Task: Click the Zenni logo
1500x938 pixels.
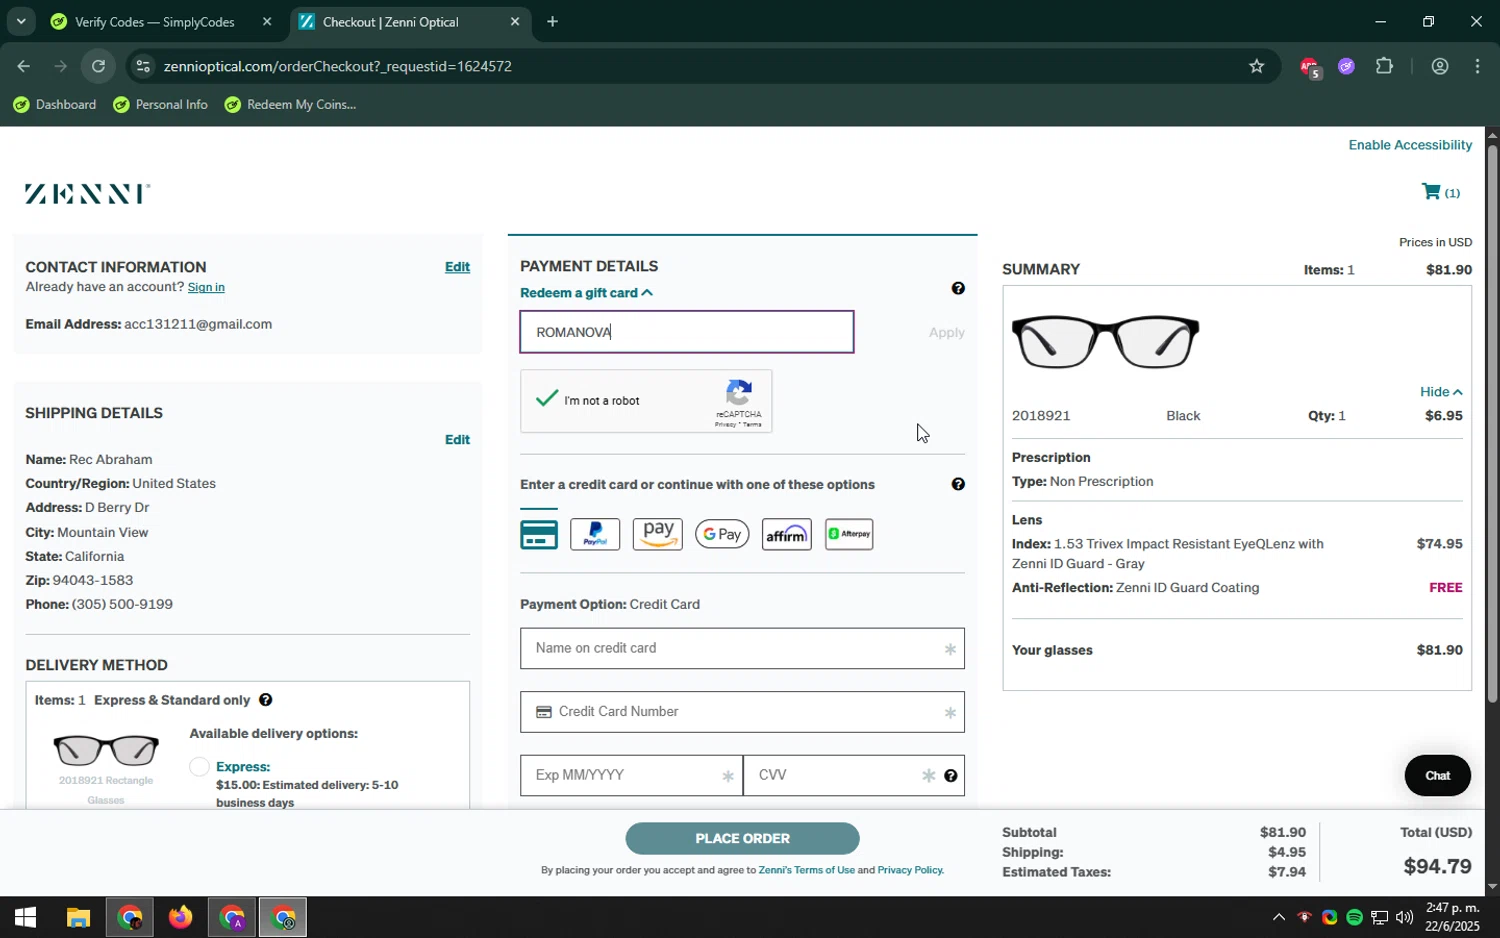Action: (87, 193)
